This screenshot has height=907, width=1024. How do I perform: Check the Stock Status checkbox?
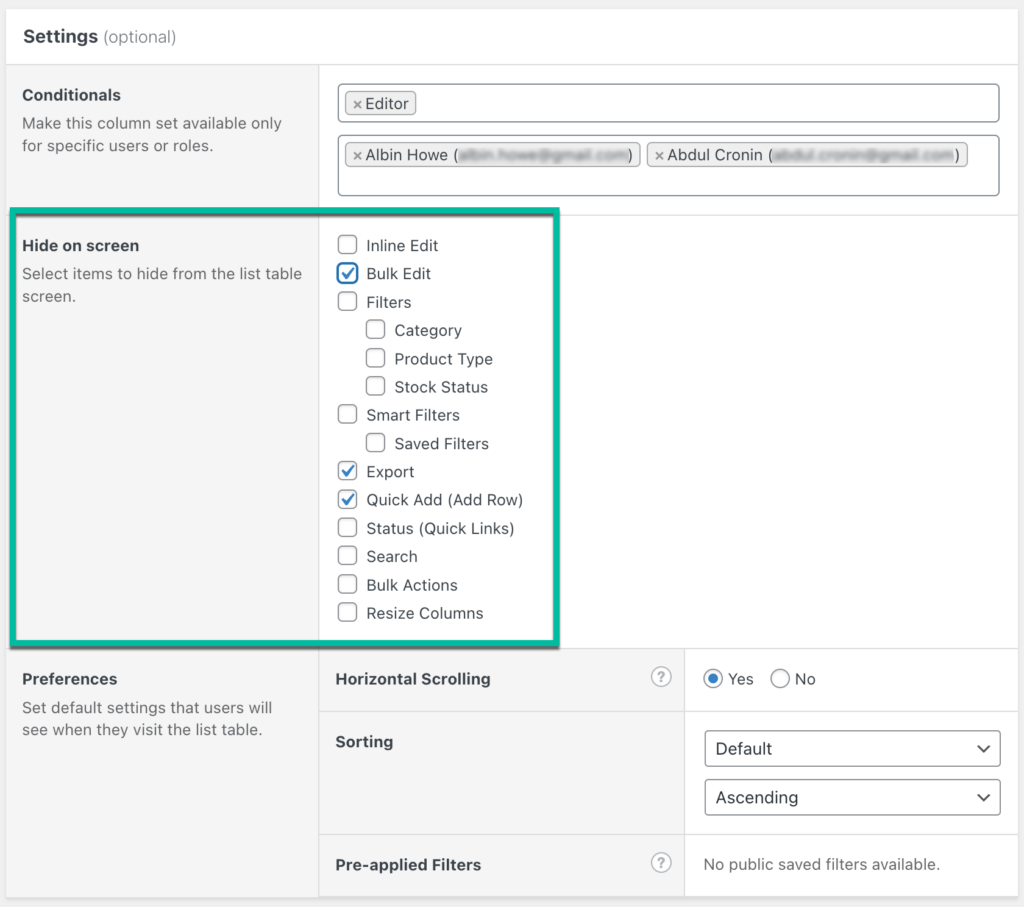pyautogui.click(x=375, y=386)
